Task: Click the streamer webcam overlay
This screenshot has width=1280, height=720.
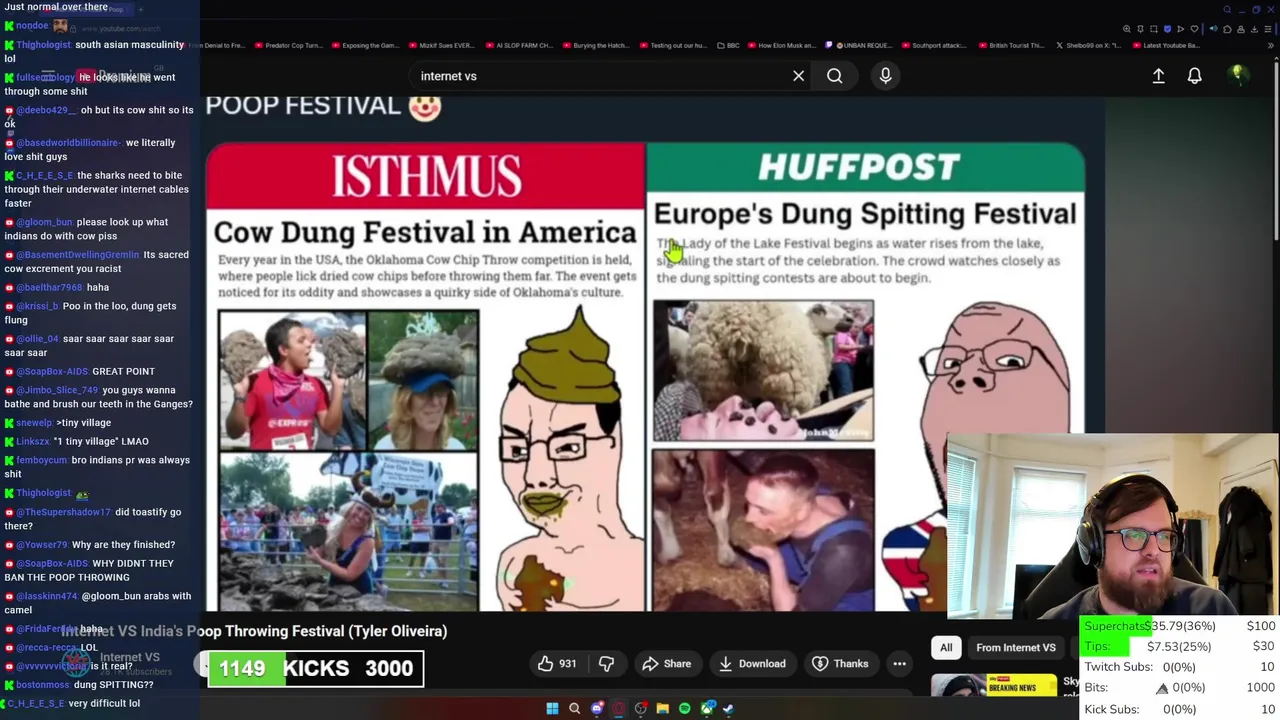Action: (x=1112, y=527)
